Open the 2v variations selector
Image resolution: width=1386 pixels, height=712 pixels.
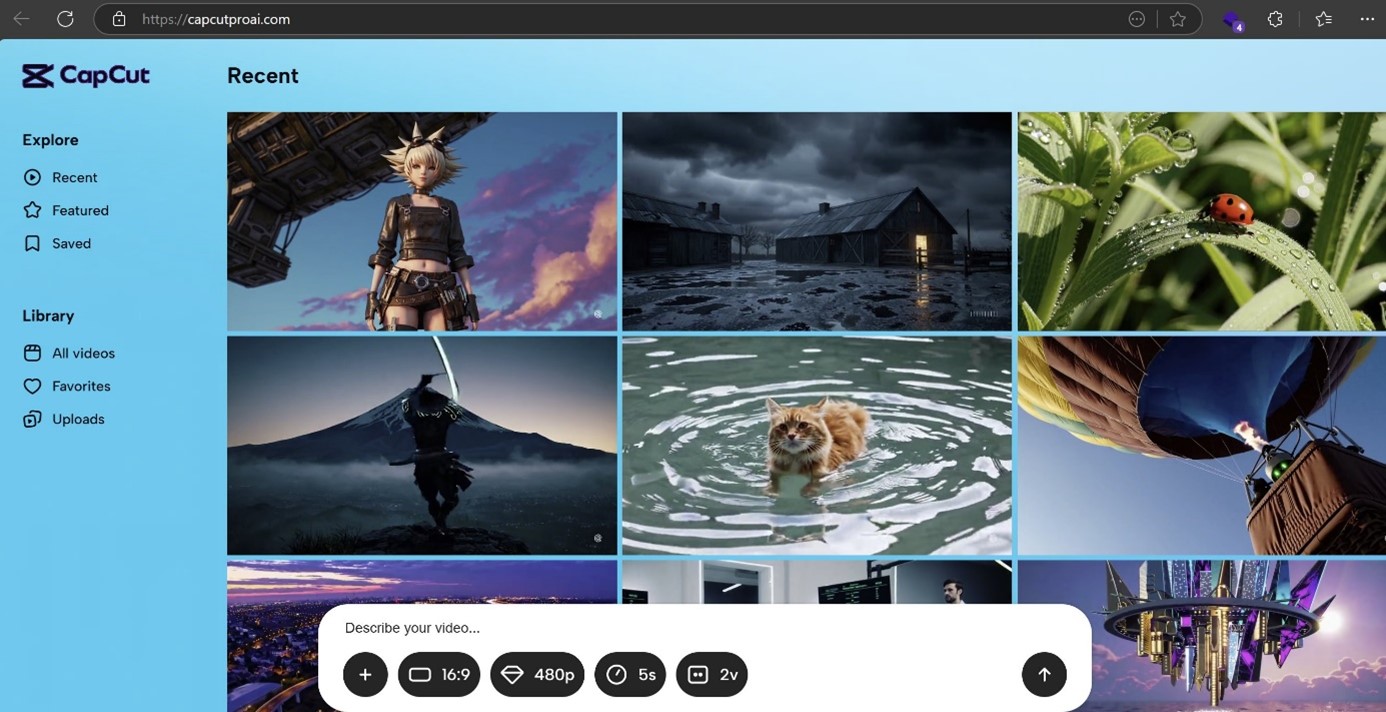pos(712,674)
